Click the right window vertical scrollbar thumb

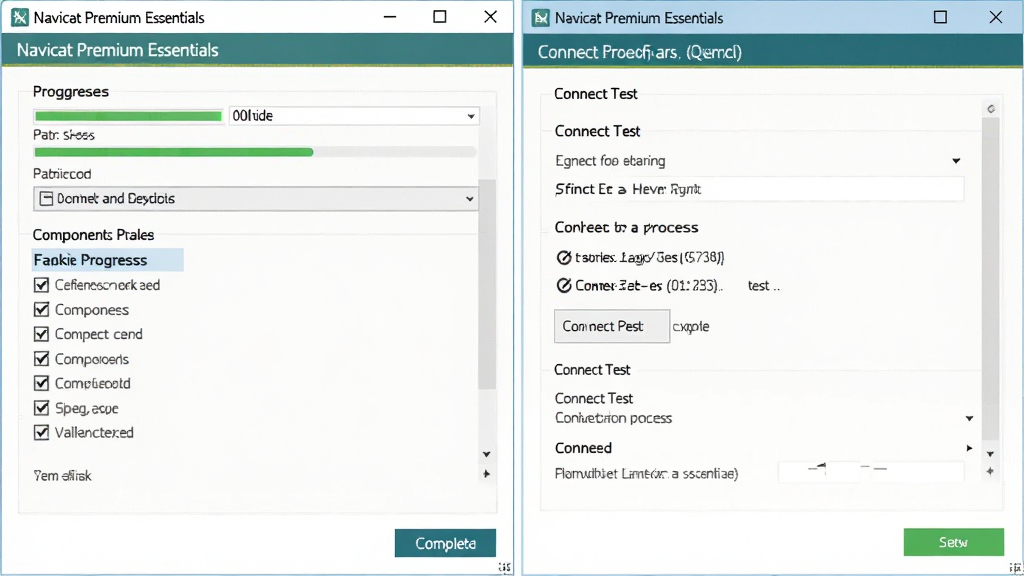pyautogui.click(x=991, y=279)
